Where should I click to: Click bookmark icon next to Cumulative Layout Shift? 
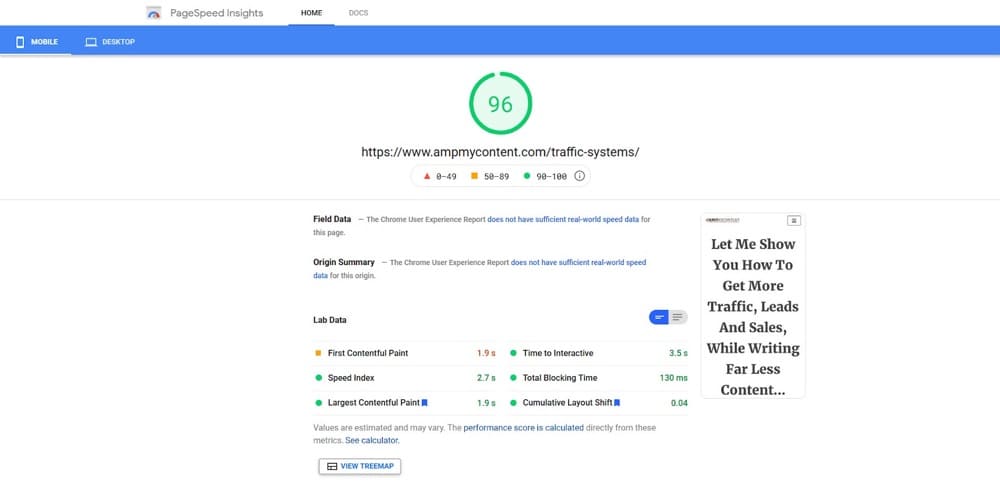617,403
